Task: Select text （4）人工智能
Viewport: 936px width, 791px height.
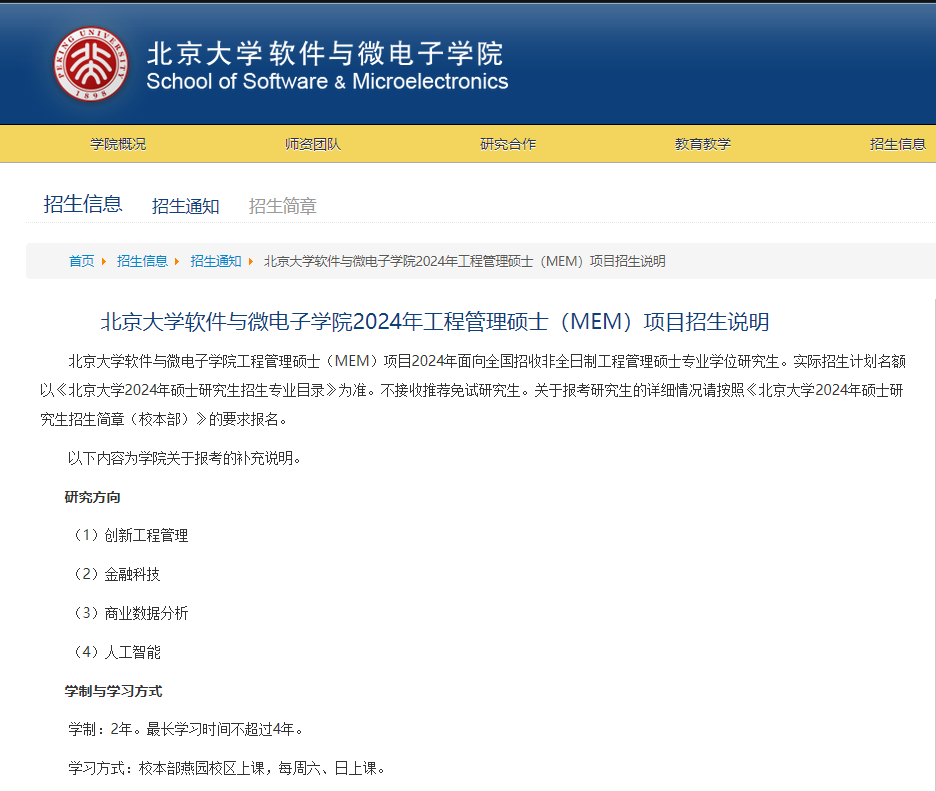Action: tap(114, 652)
